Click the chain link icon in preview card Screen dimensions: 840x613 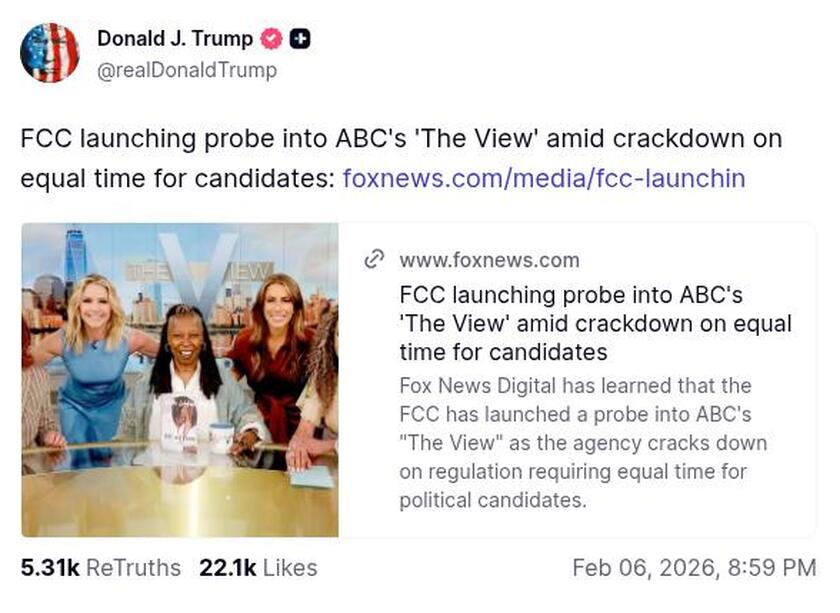pos(374,260)
